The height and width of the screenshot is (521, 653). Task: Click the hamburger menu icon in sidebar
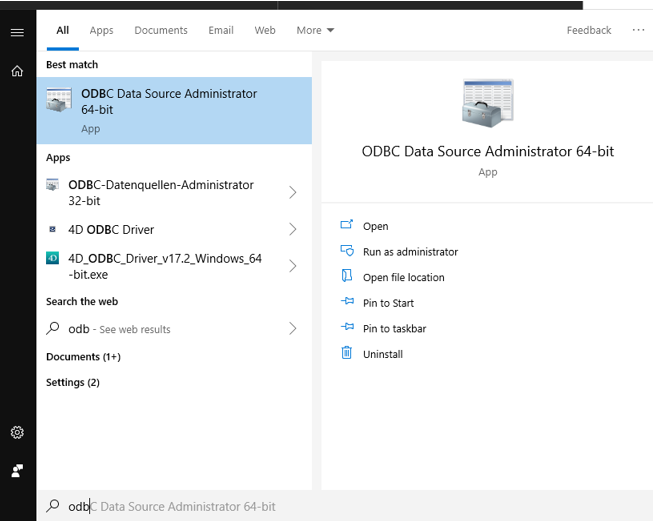pos(17,32)
